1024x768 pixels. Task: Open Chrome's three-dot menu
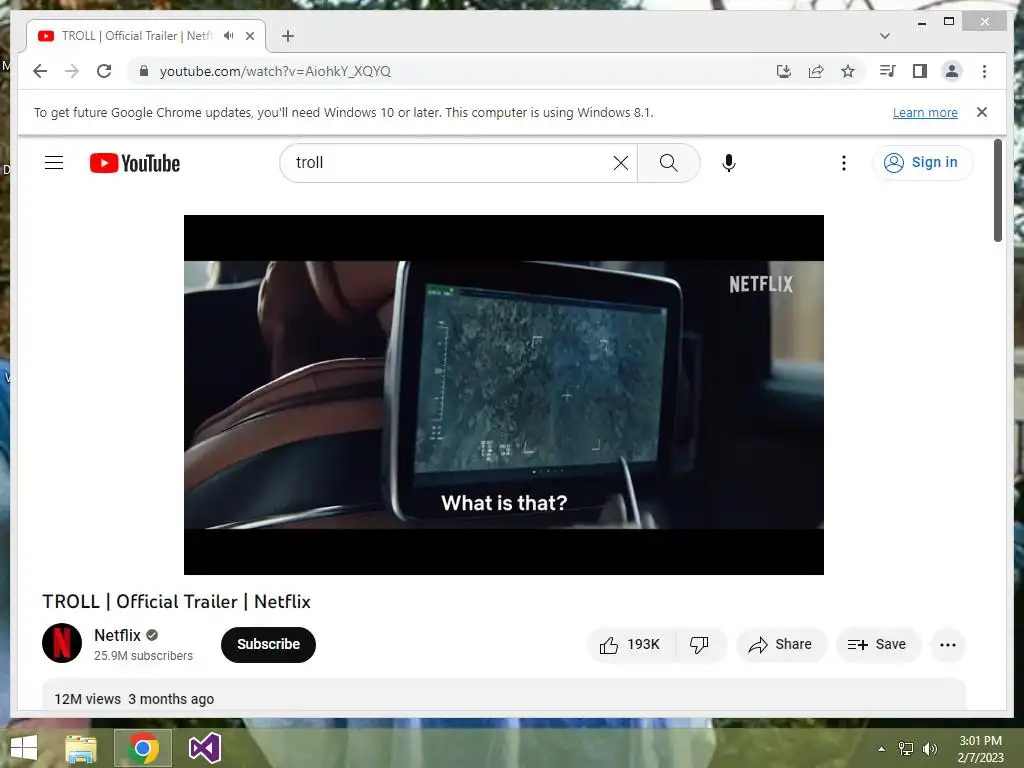pyautogui.click(x=984, y=71)
